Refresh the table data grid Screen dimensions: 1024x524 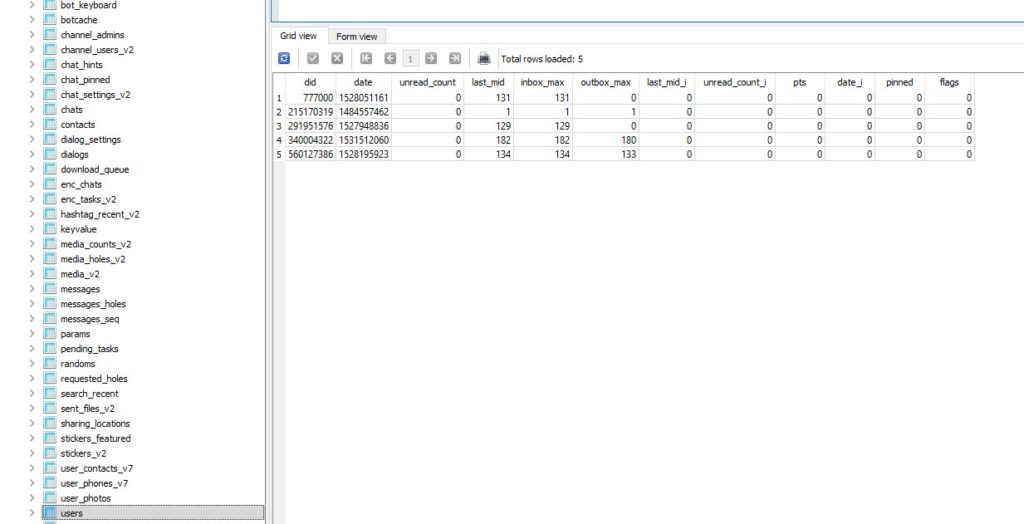coord(284,59)
